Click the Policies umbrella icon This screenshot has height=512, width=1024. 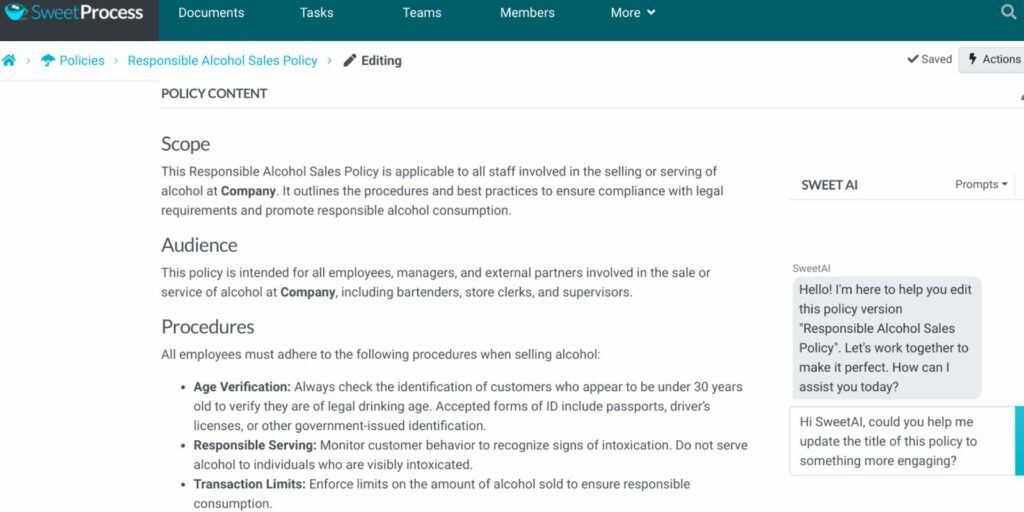48,61
